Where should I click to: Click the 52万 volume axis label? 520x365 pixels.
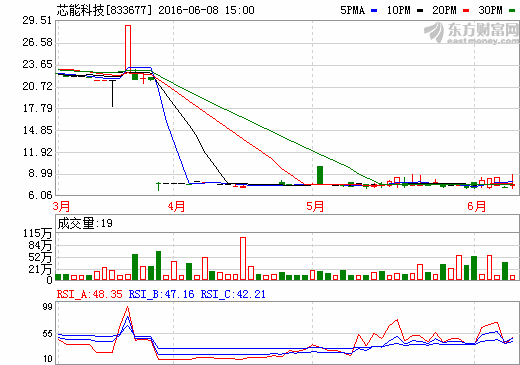pyautogui.click(x=40, y=257)
